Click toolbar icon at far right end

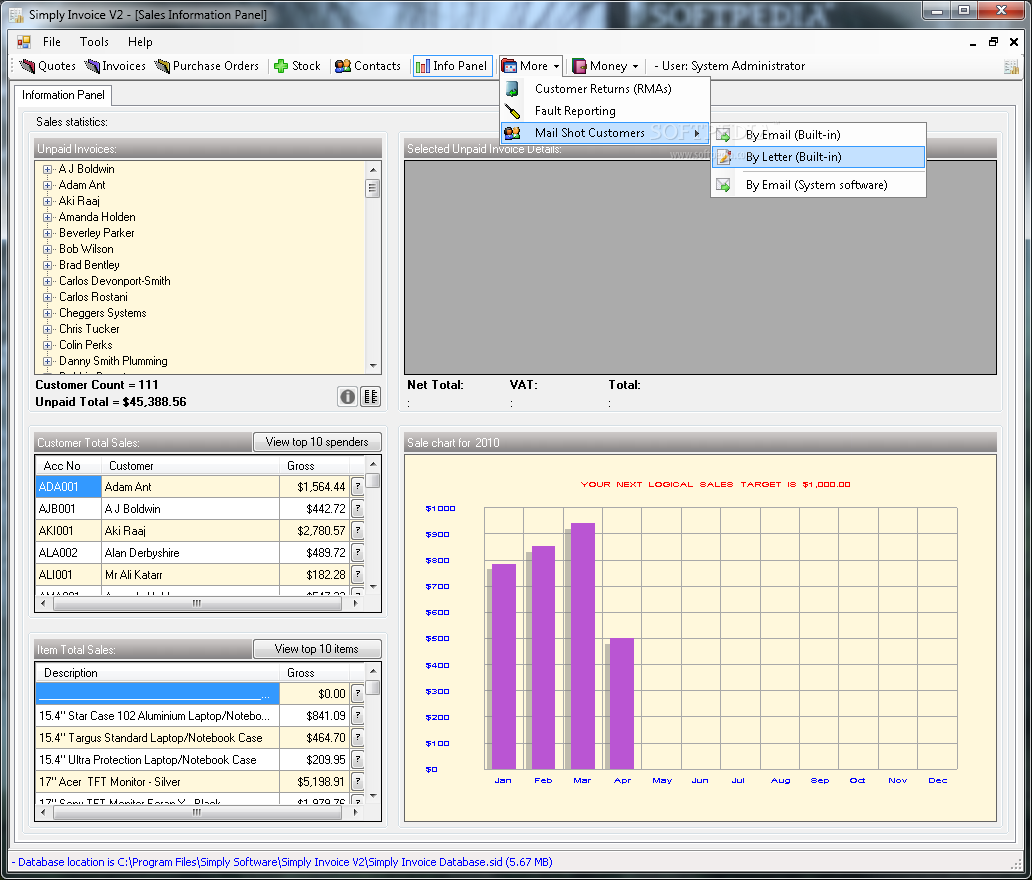pyautogui.click(x=1011, y=66)
